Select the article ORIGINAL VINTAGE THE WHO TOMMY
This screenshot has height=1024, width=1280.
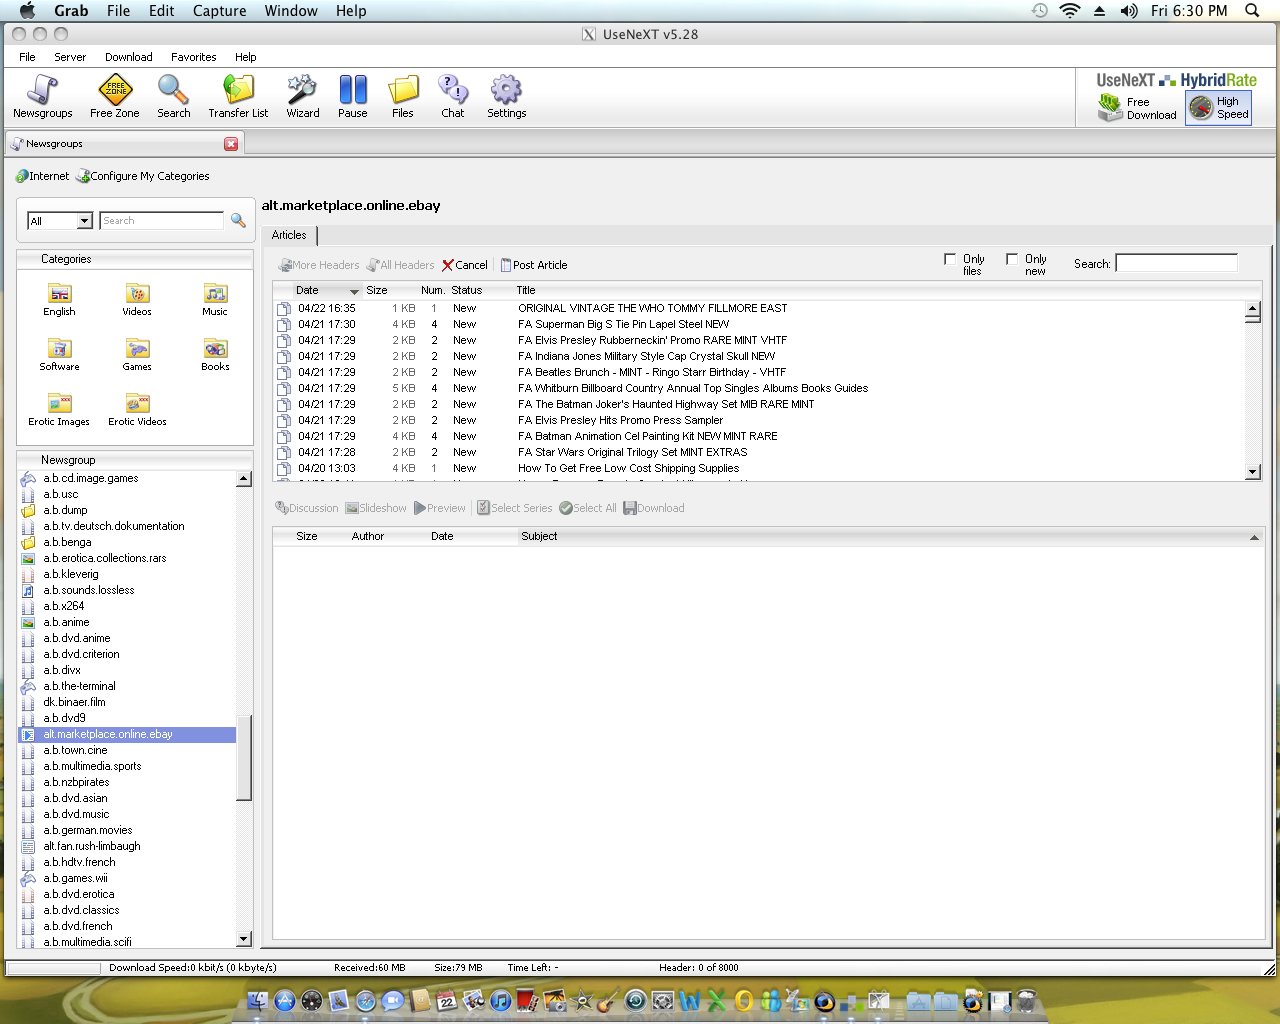point(652,308)
